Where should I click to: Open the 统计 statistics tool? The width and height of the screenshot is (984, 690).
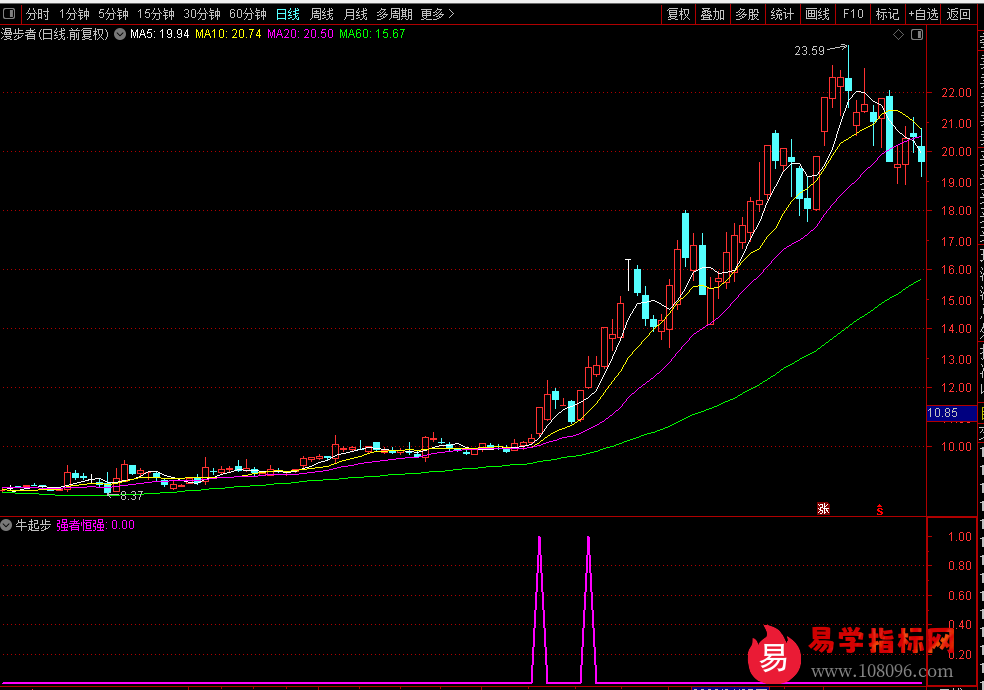(x=782, y=14)
